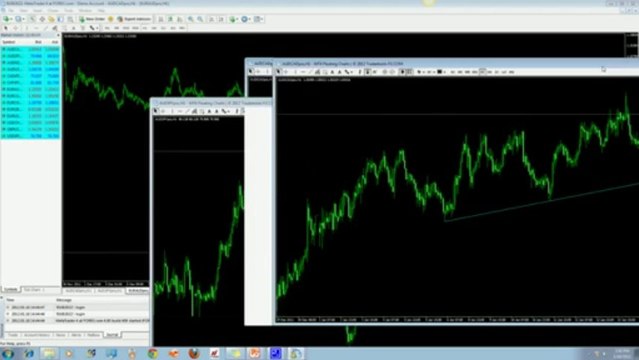
Task: Switch to line chart display
Action: tap(180, 19)
